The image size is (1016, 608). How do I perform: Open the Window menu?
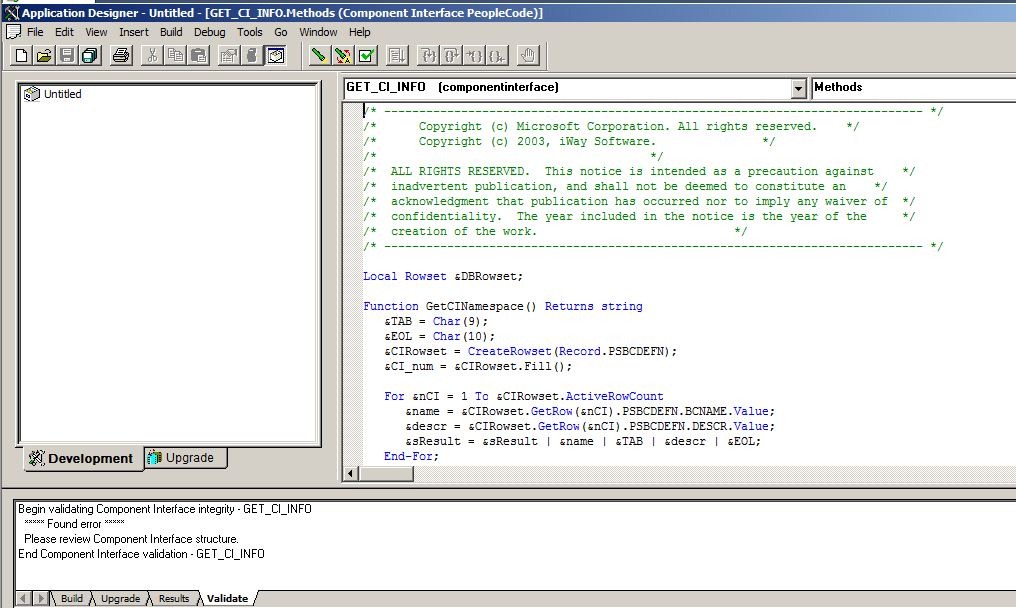coord(318,32)
